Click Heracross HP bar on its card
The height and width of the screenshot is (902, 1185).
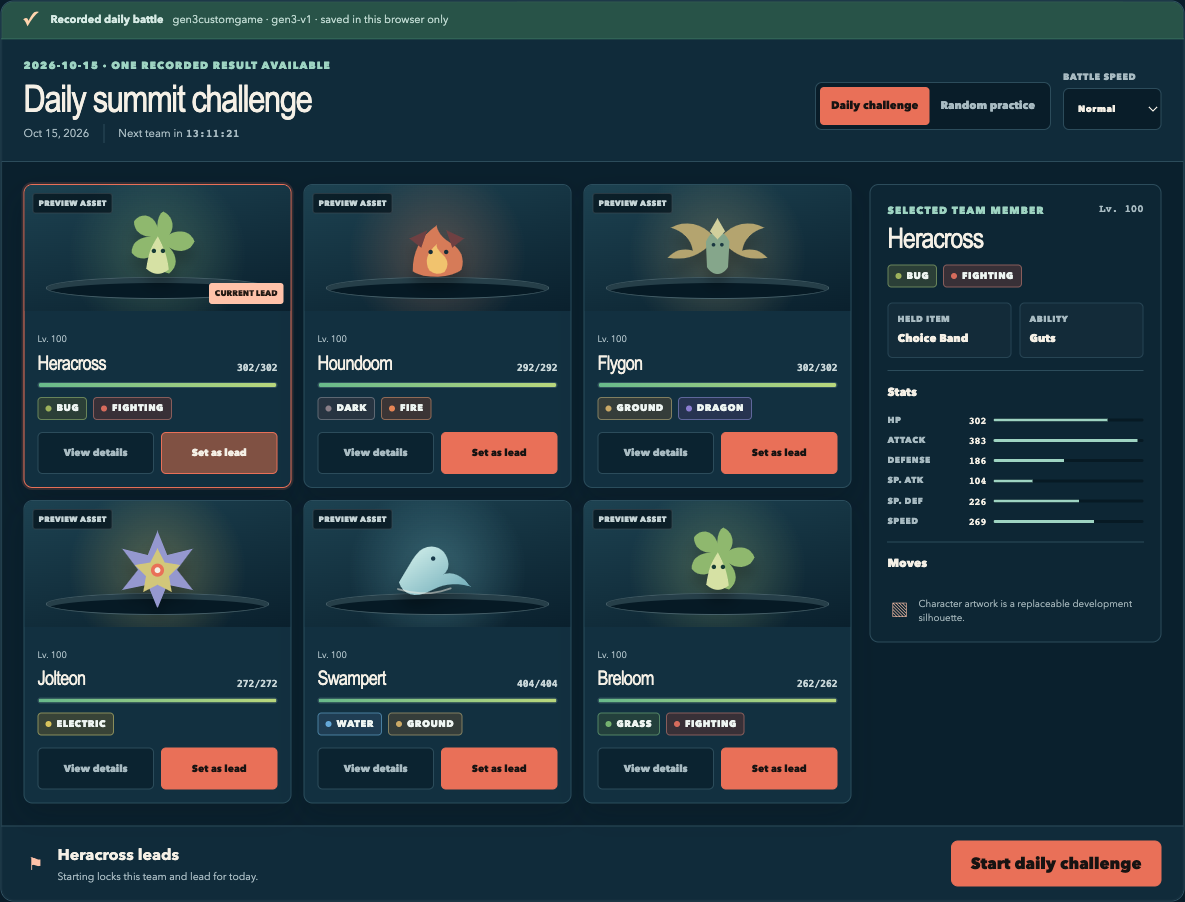pyautogui.click(x=157, y=385)
